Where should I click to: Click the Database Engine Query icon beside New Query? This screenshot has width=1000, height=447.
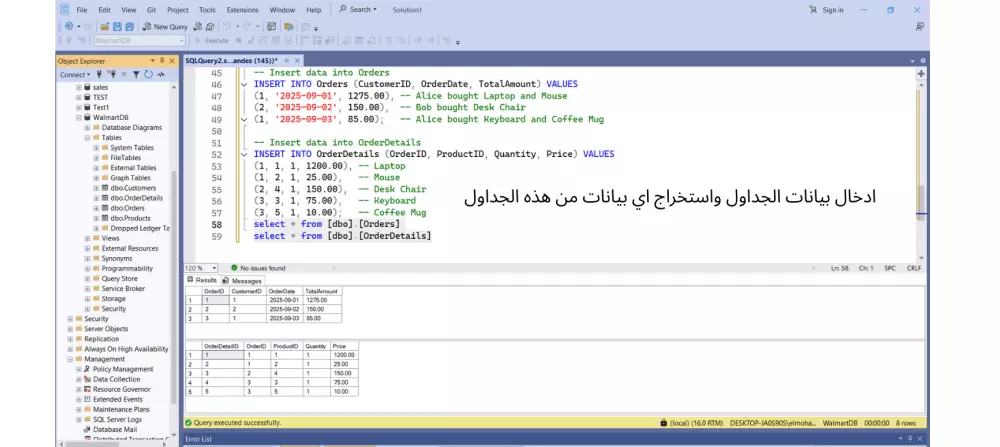coord(198,27)
